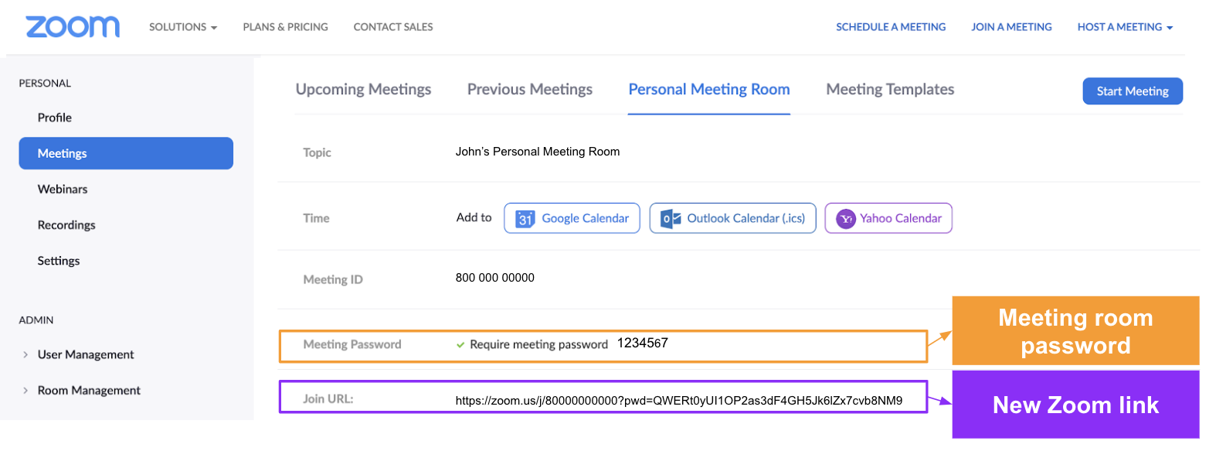Open the Host a Meeting dropdown
This screenshot has height=458, width=1216.
[1125, 27]
